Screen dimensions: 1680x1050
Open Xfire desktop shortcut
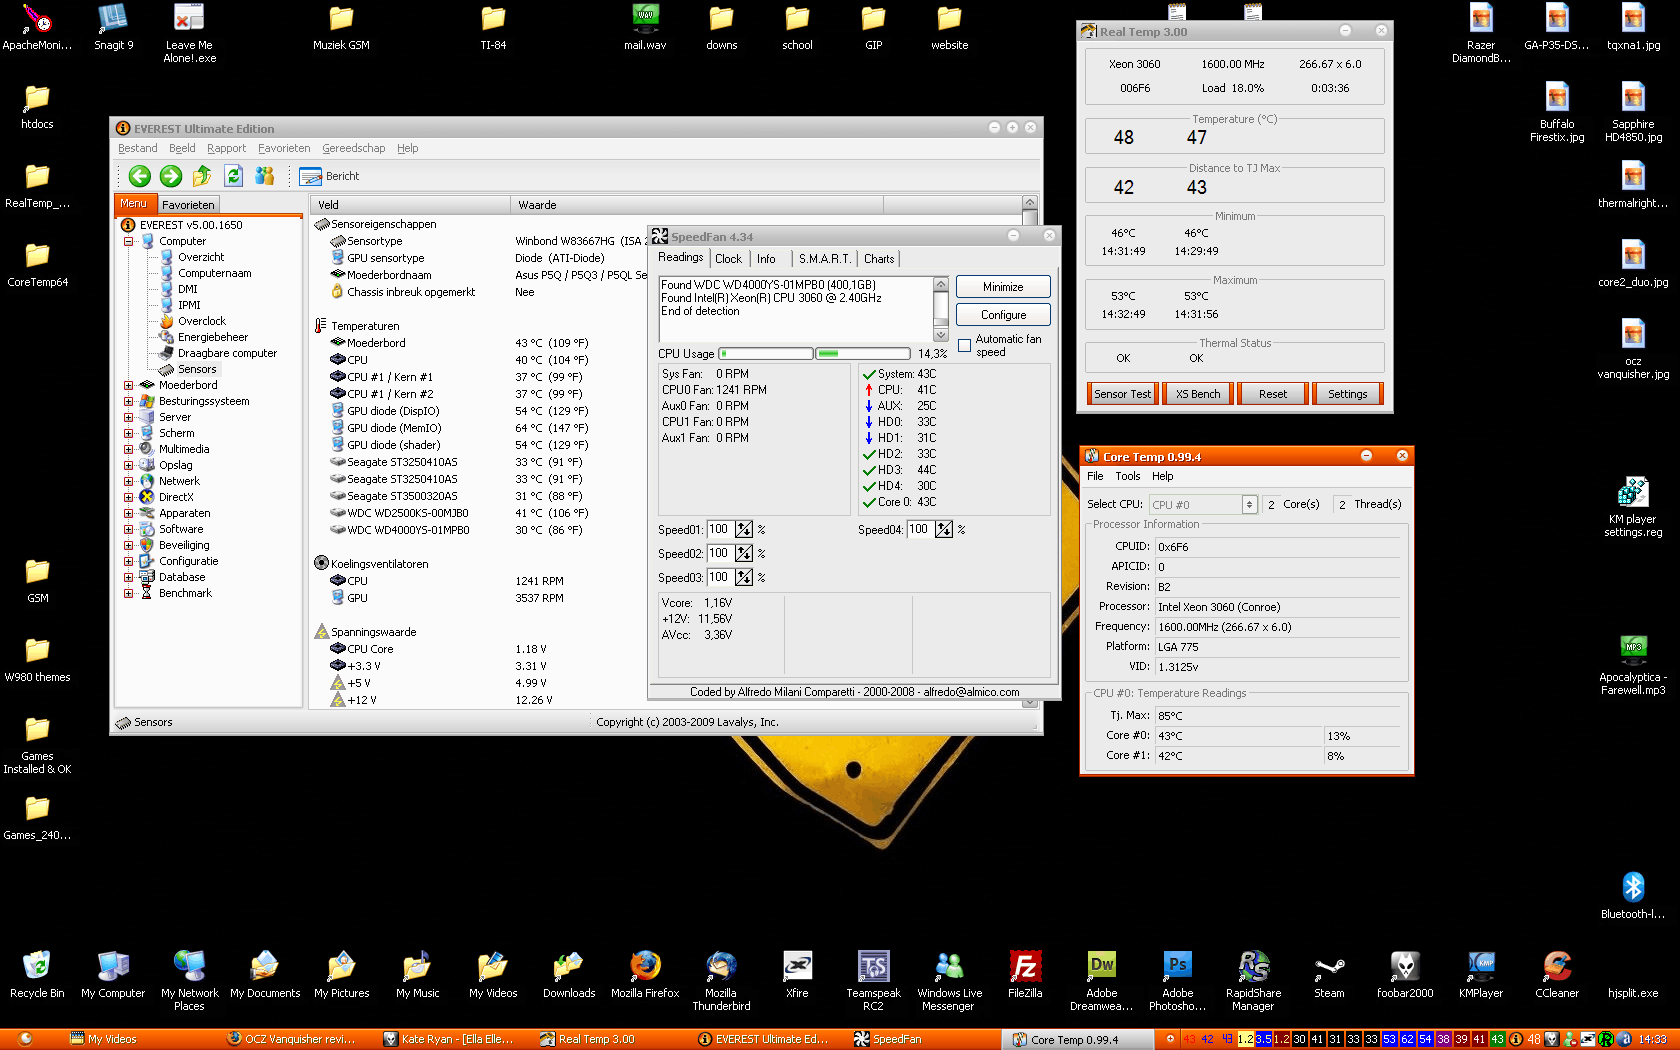(x=797, y=974)
